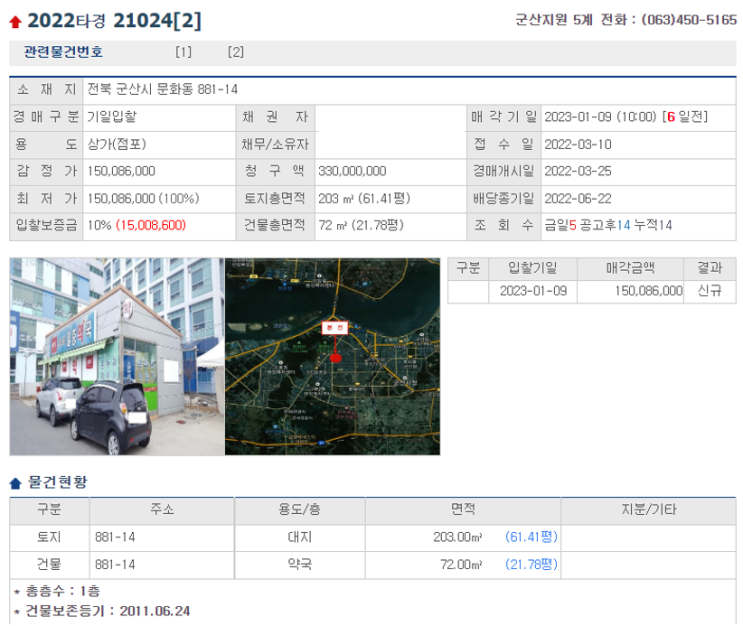Viewport: 743px width, 626px height.
Task: Click 대지 land use cell
Action: [x=299, y=537]
